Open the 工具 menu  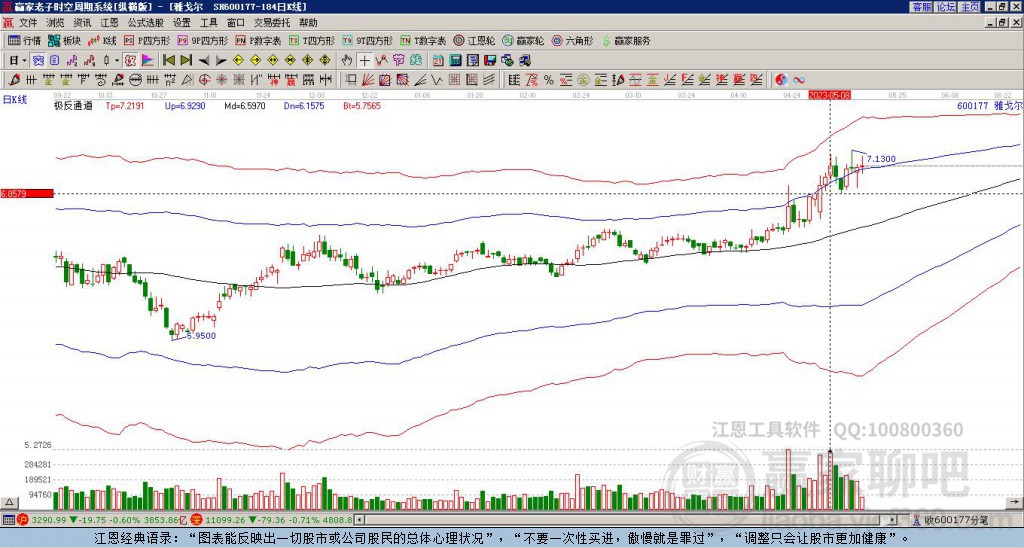(x=208, y=23)
